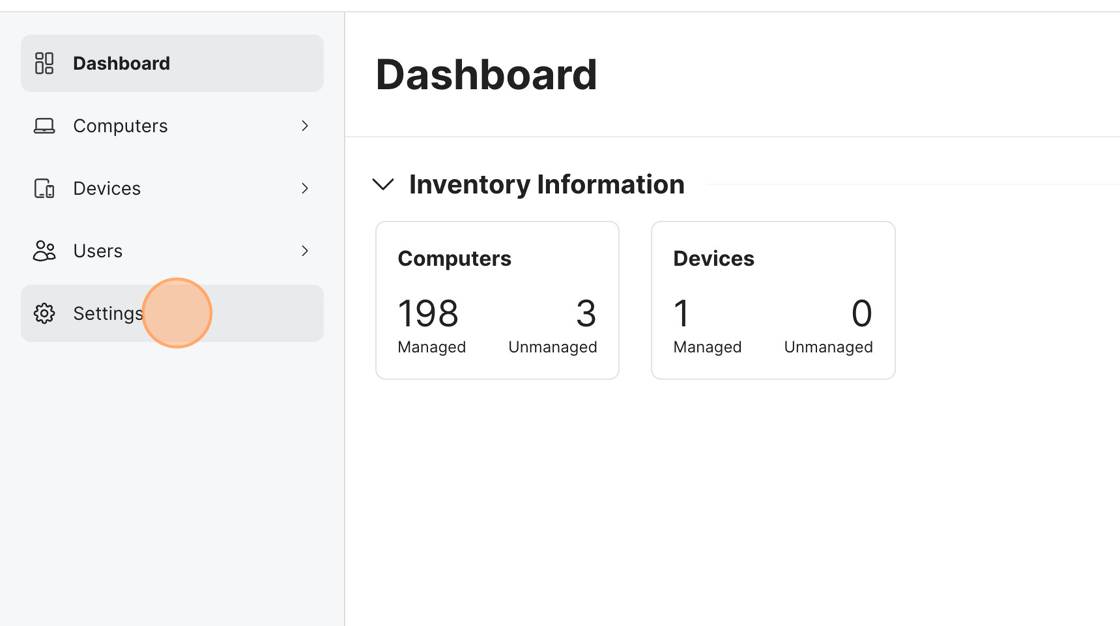Expand the Computers menu chevron
Viewport: 1120px width, 626px height.
(x=305, y=126)
